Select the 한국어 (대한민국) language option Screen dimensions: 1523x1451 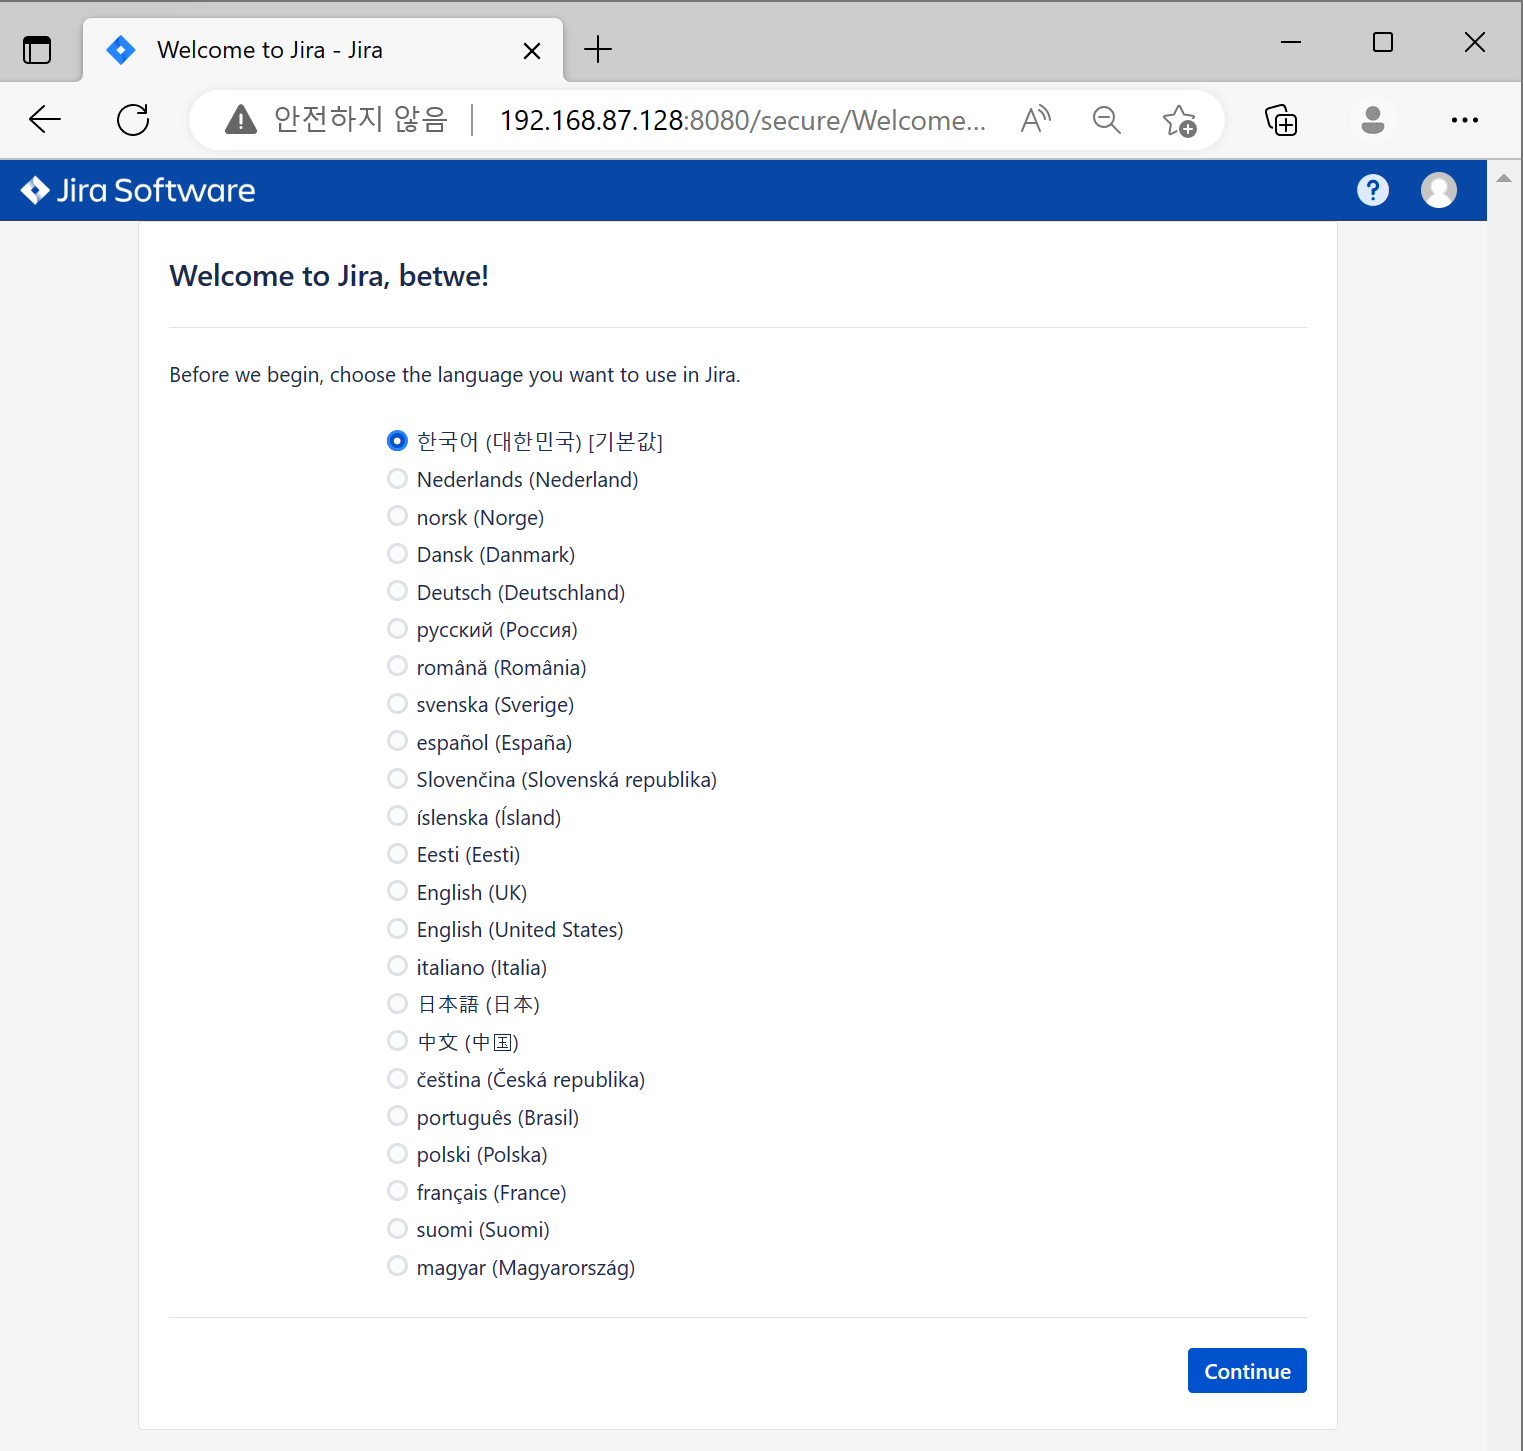click(x=397, y=441)
